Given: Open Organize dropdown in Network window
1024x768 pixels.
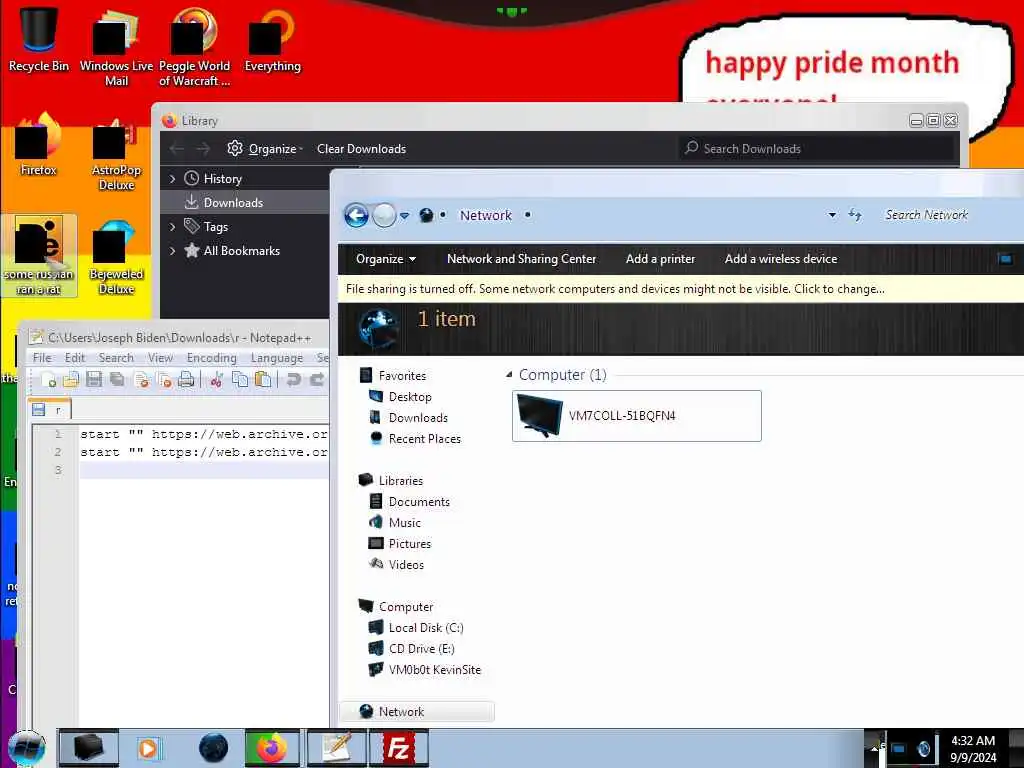Looking at the screenshot, I should pyautogui.click(x=386, y=259).
